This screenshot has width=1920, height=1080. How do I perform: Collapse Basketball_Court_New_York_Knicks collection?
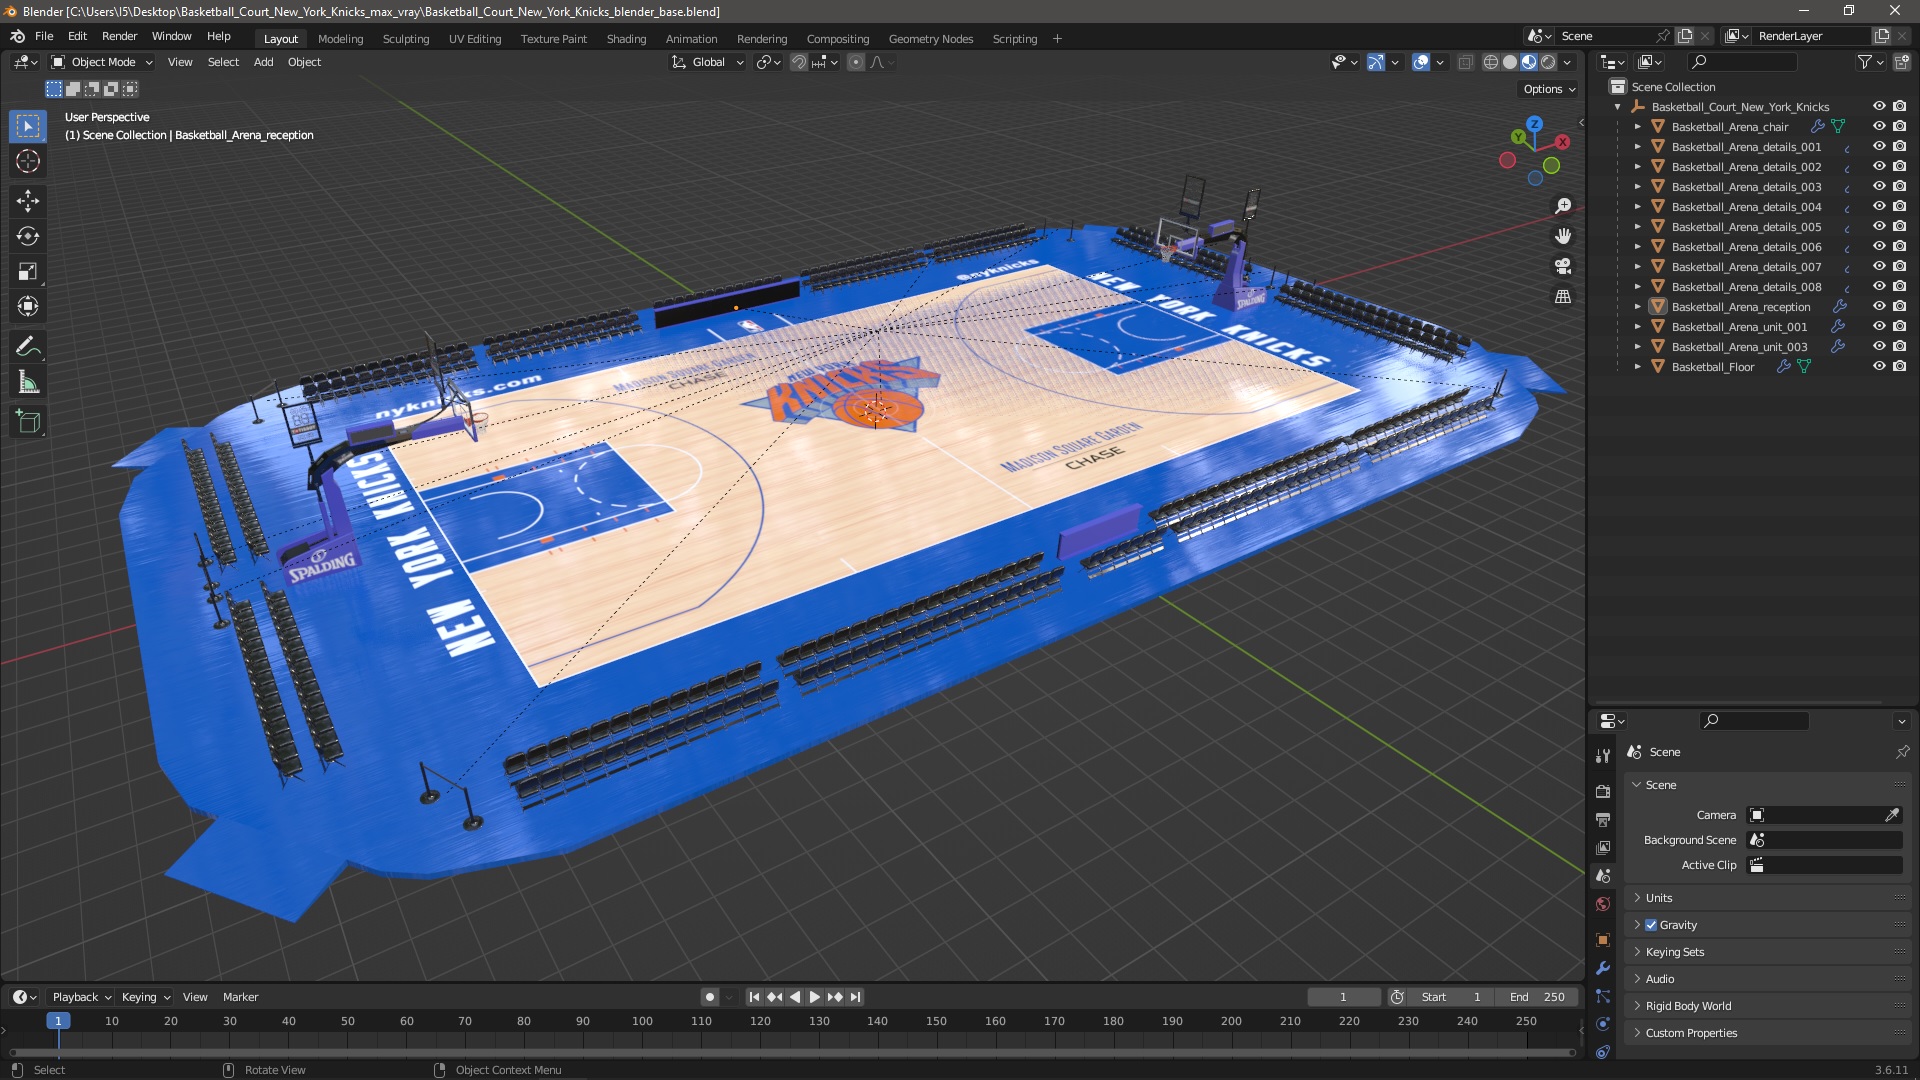[1617, 107]
